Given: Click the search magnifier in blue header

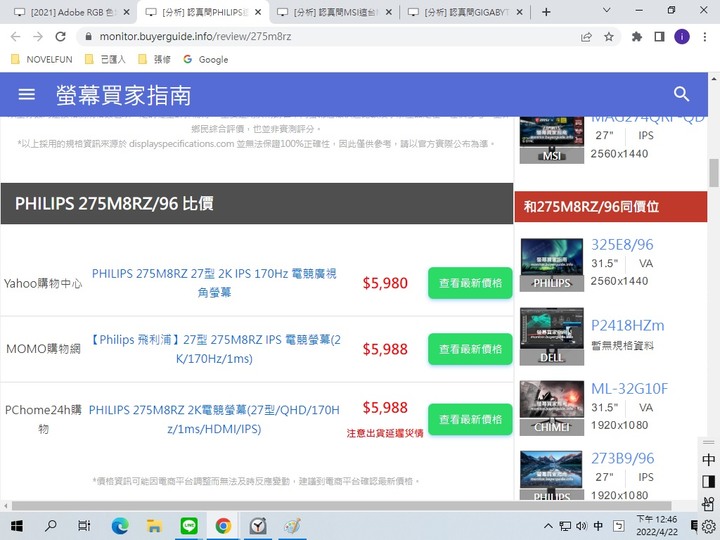Looking at the screenshot, I should pyautogui.click(x=681, y=94).
